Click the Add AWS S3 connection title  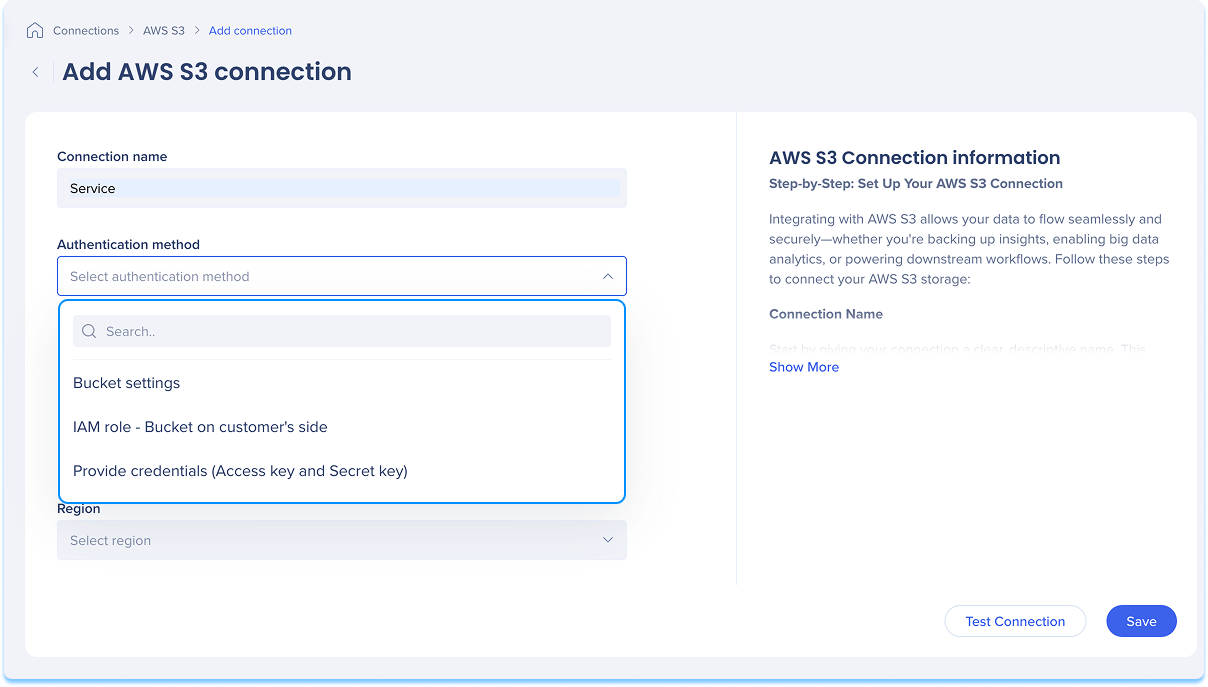point(207,72)
